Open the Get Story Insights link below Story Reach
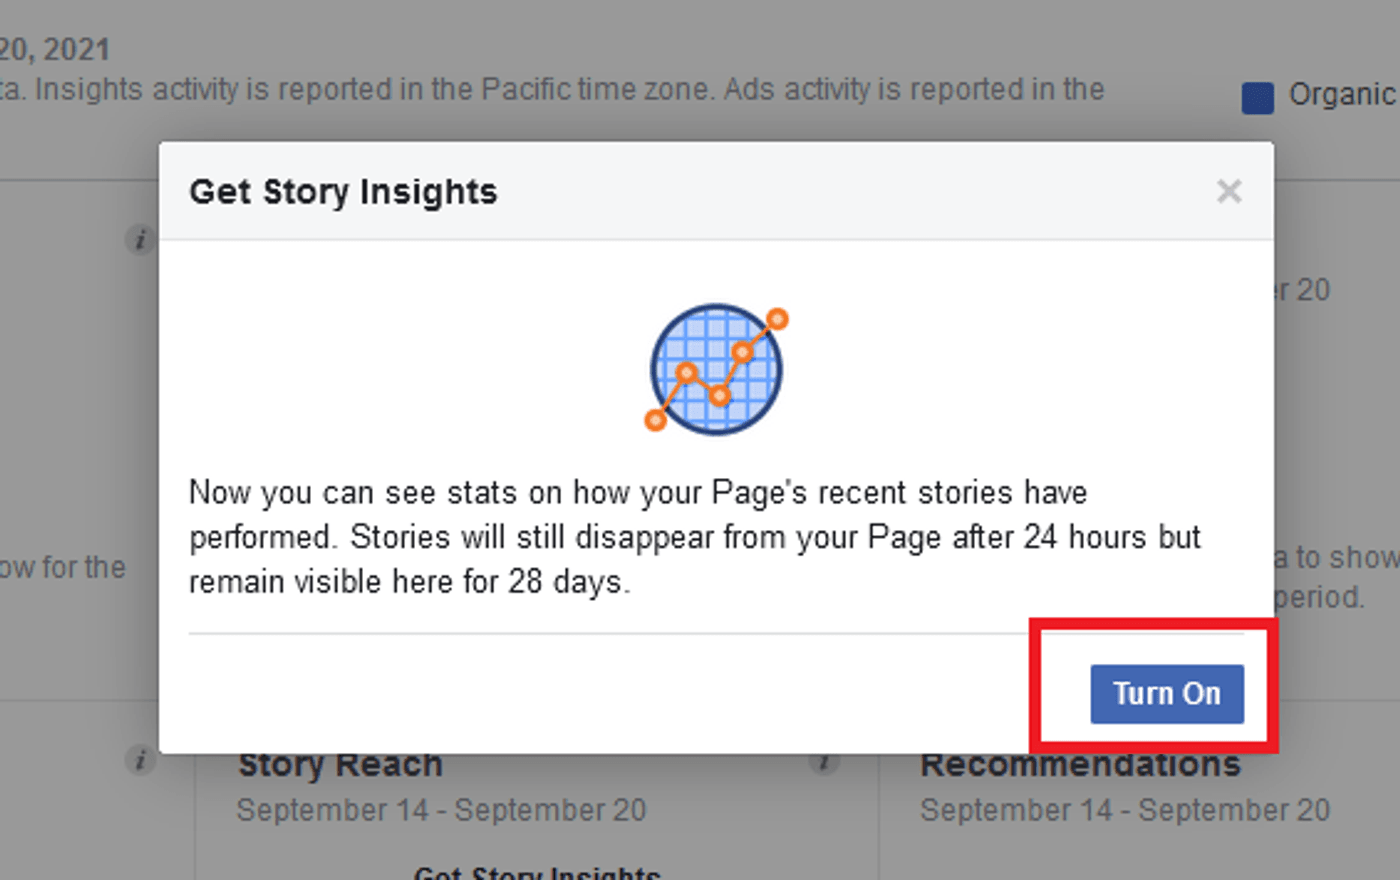This screenshot has width=1400, height=880. click(537, 872)
